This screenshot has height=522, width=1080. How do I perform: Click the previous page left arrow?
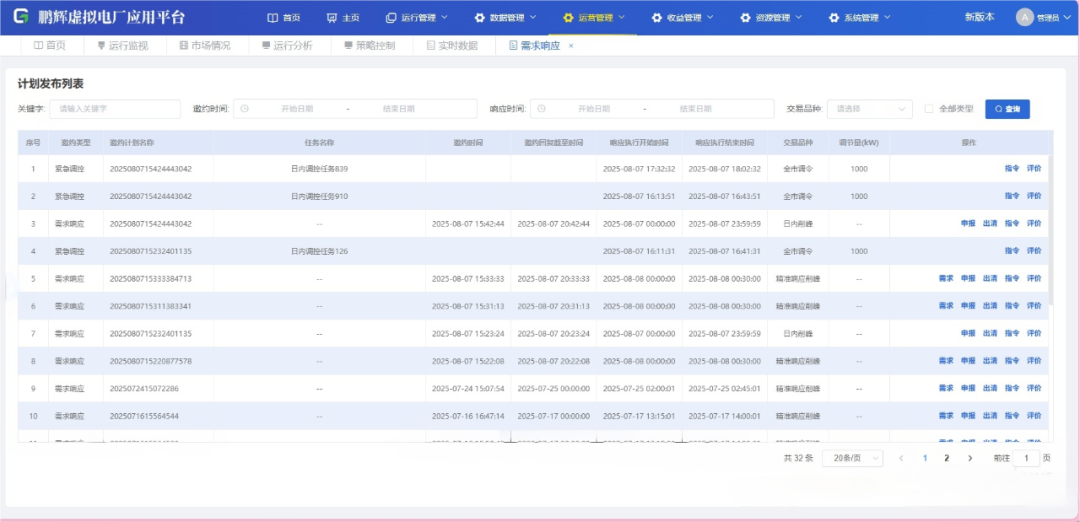(901, 458)
